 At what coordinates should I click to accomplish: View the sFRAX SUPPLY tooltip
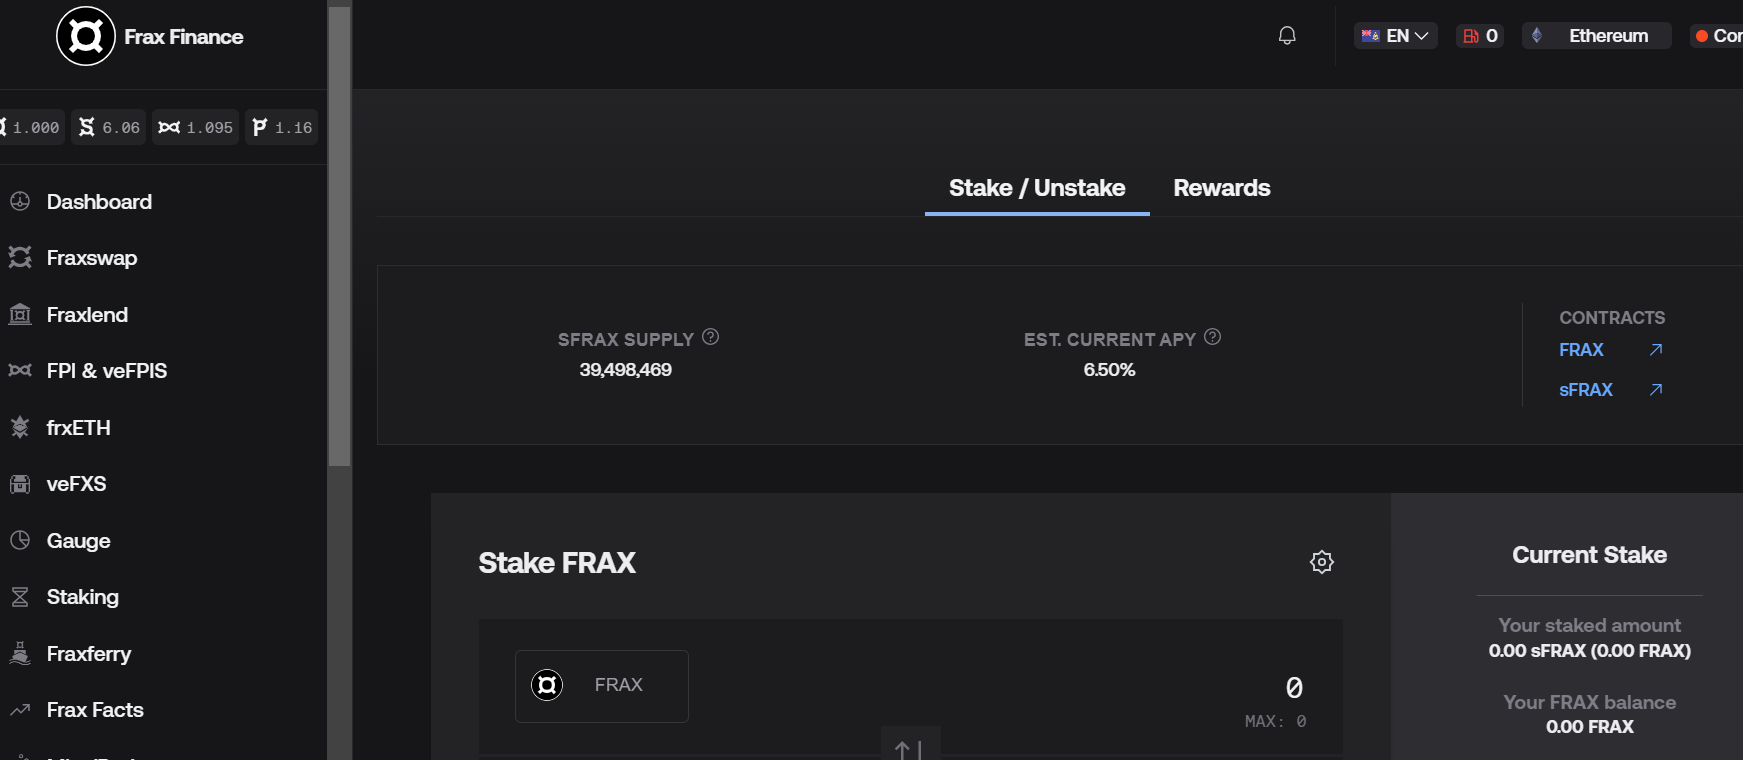tap(710, 337)
